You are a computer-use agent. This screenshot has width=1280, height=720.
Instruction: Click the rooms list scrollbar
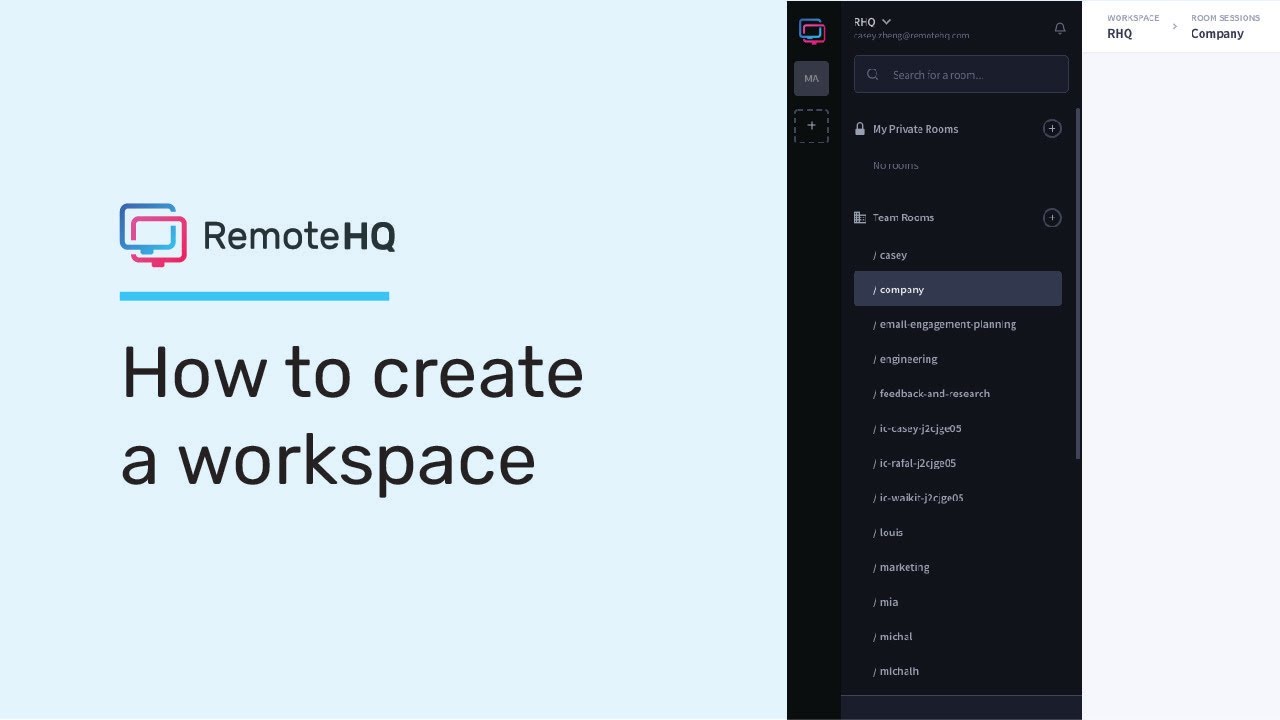click(x=1077, y=283)
